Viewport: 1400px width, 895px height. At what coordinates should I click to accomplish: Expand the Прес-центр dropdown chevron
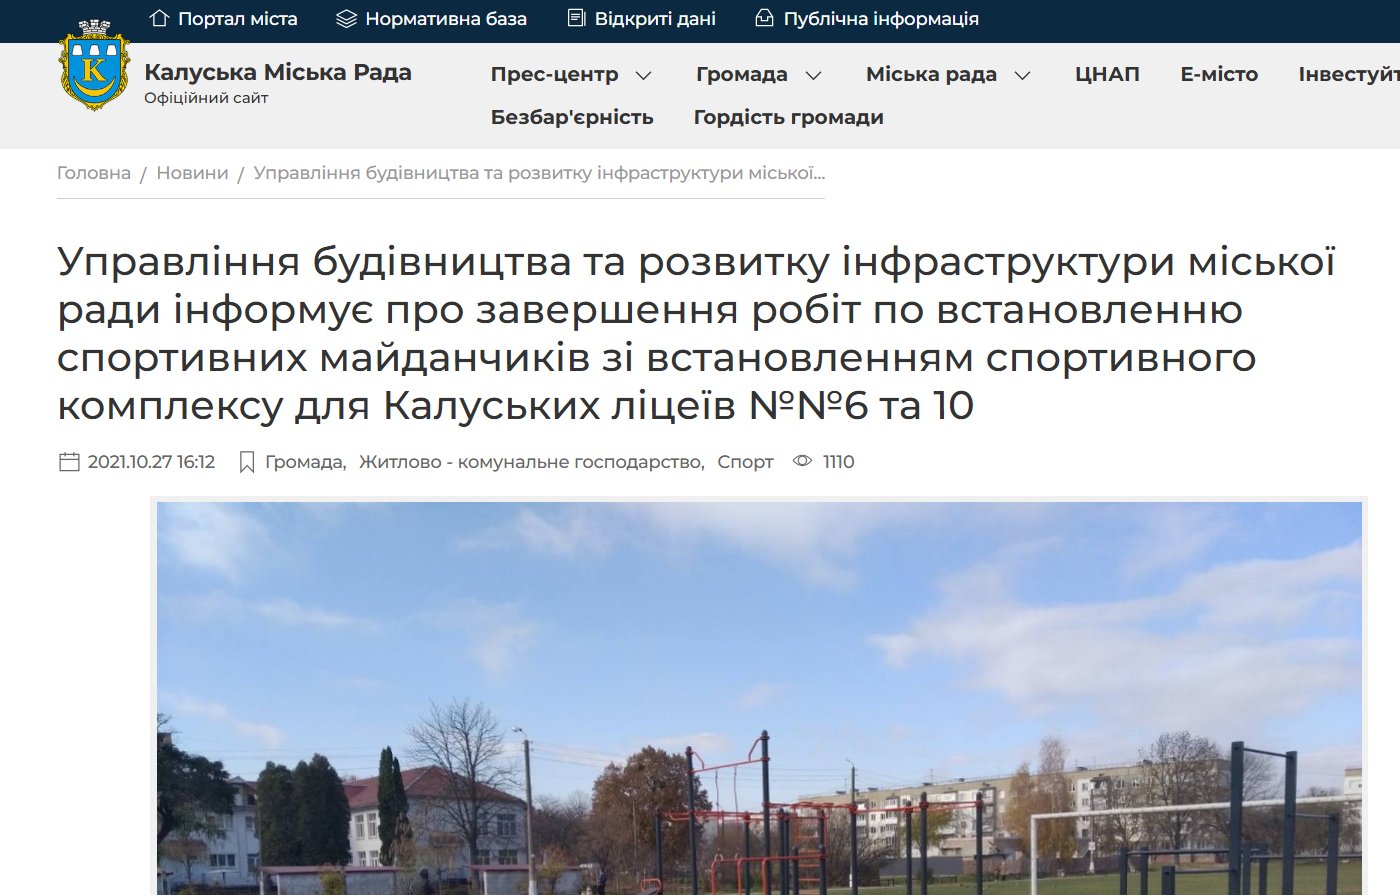click(x=644, y=75)
